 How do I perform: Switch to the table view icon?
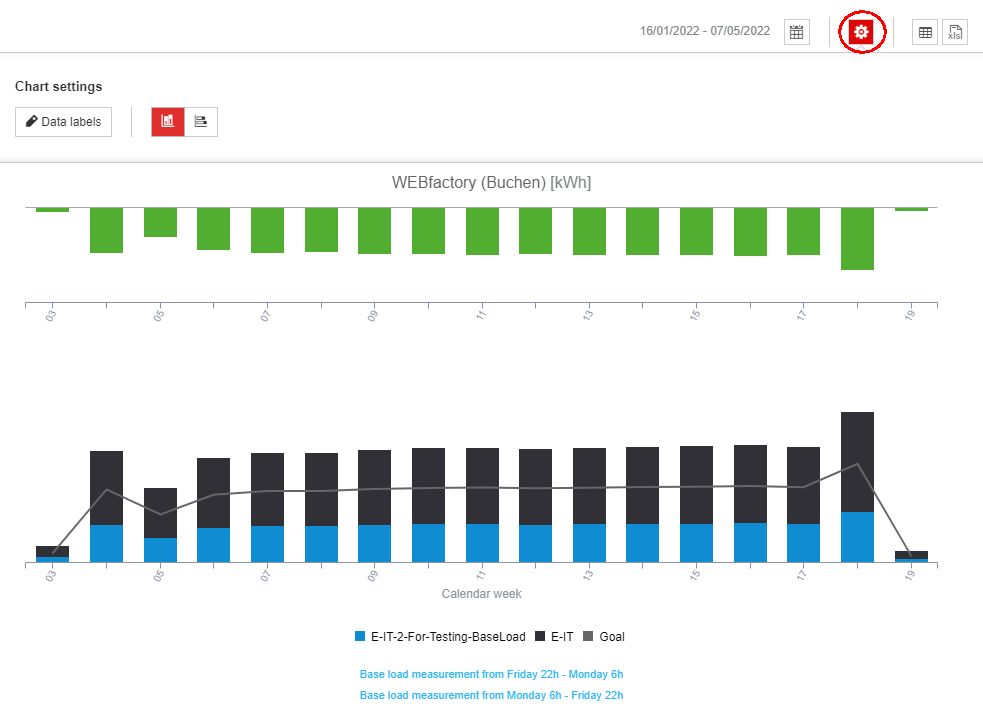[x=925, y=32]
